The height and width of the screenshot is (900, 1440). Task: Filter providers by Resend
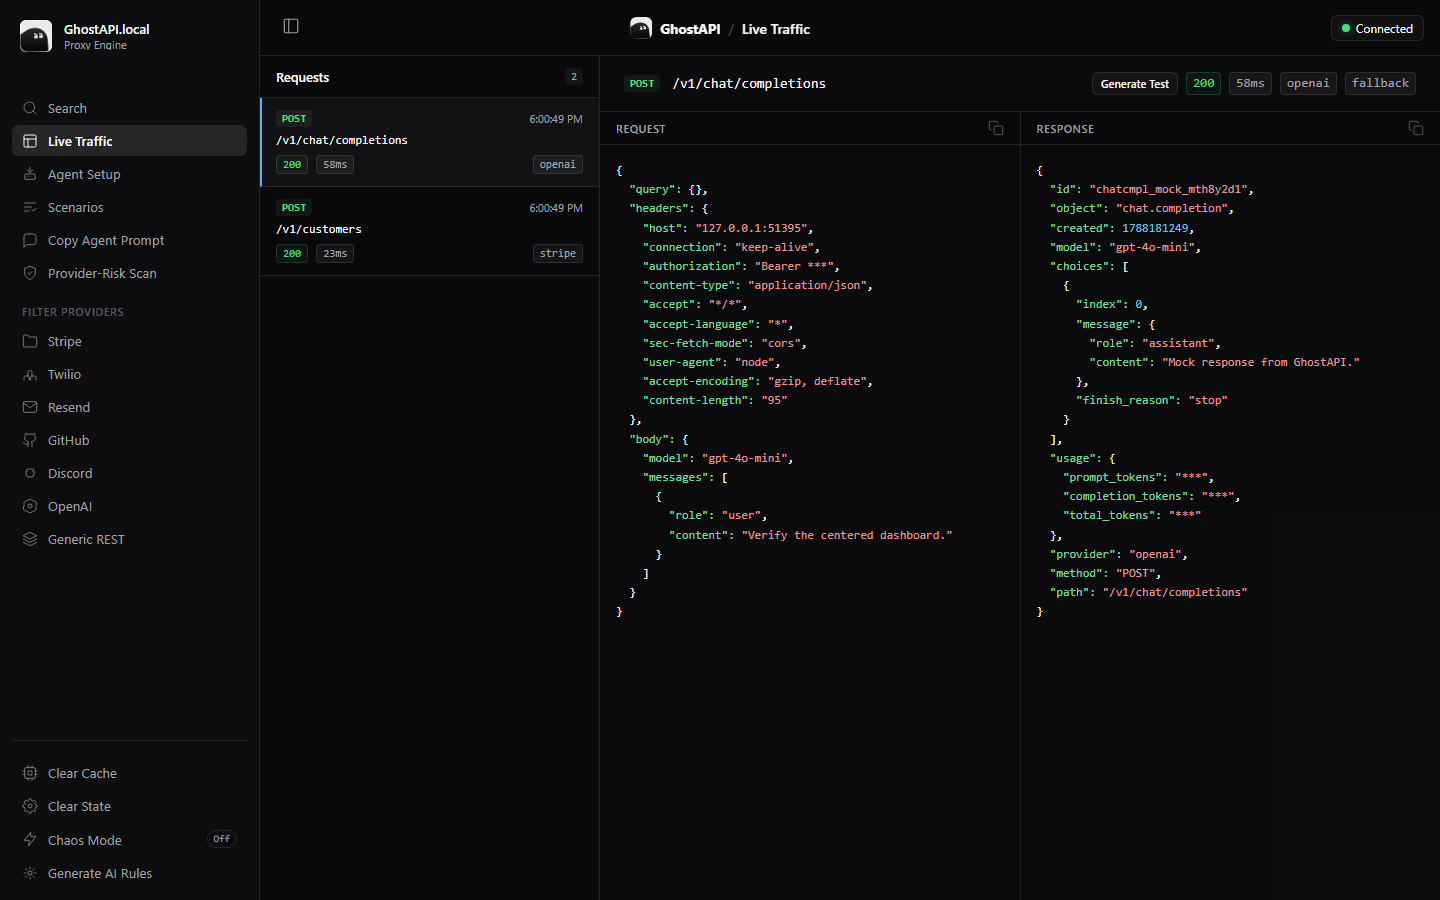tap(129, 407)
